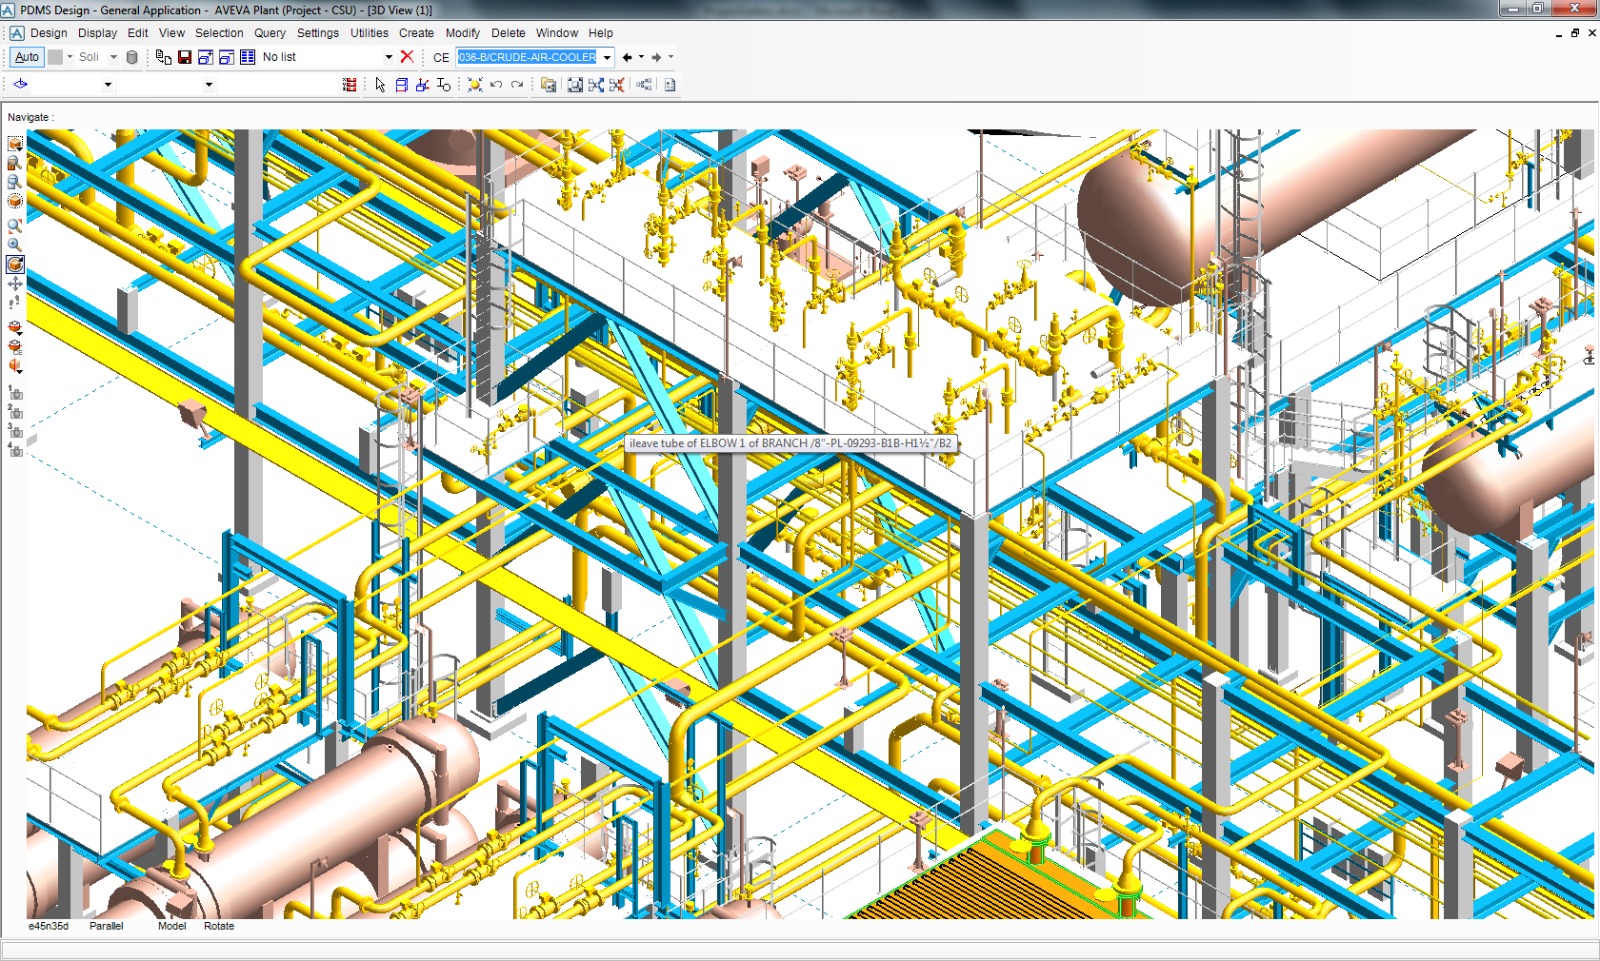Viewport: 1600px width, 961px height.
Task: Toggle the isometric view cube tool
Action: [x=15, y=201]
